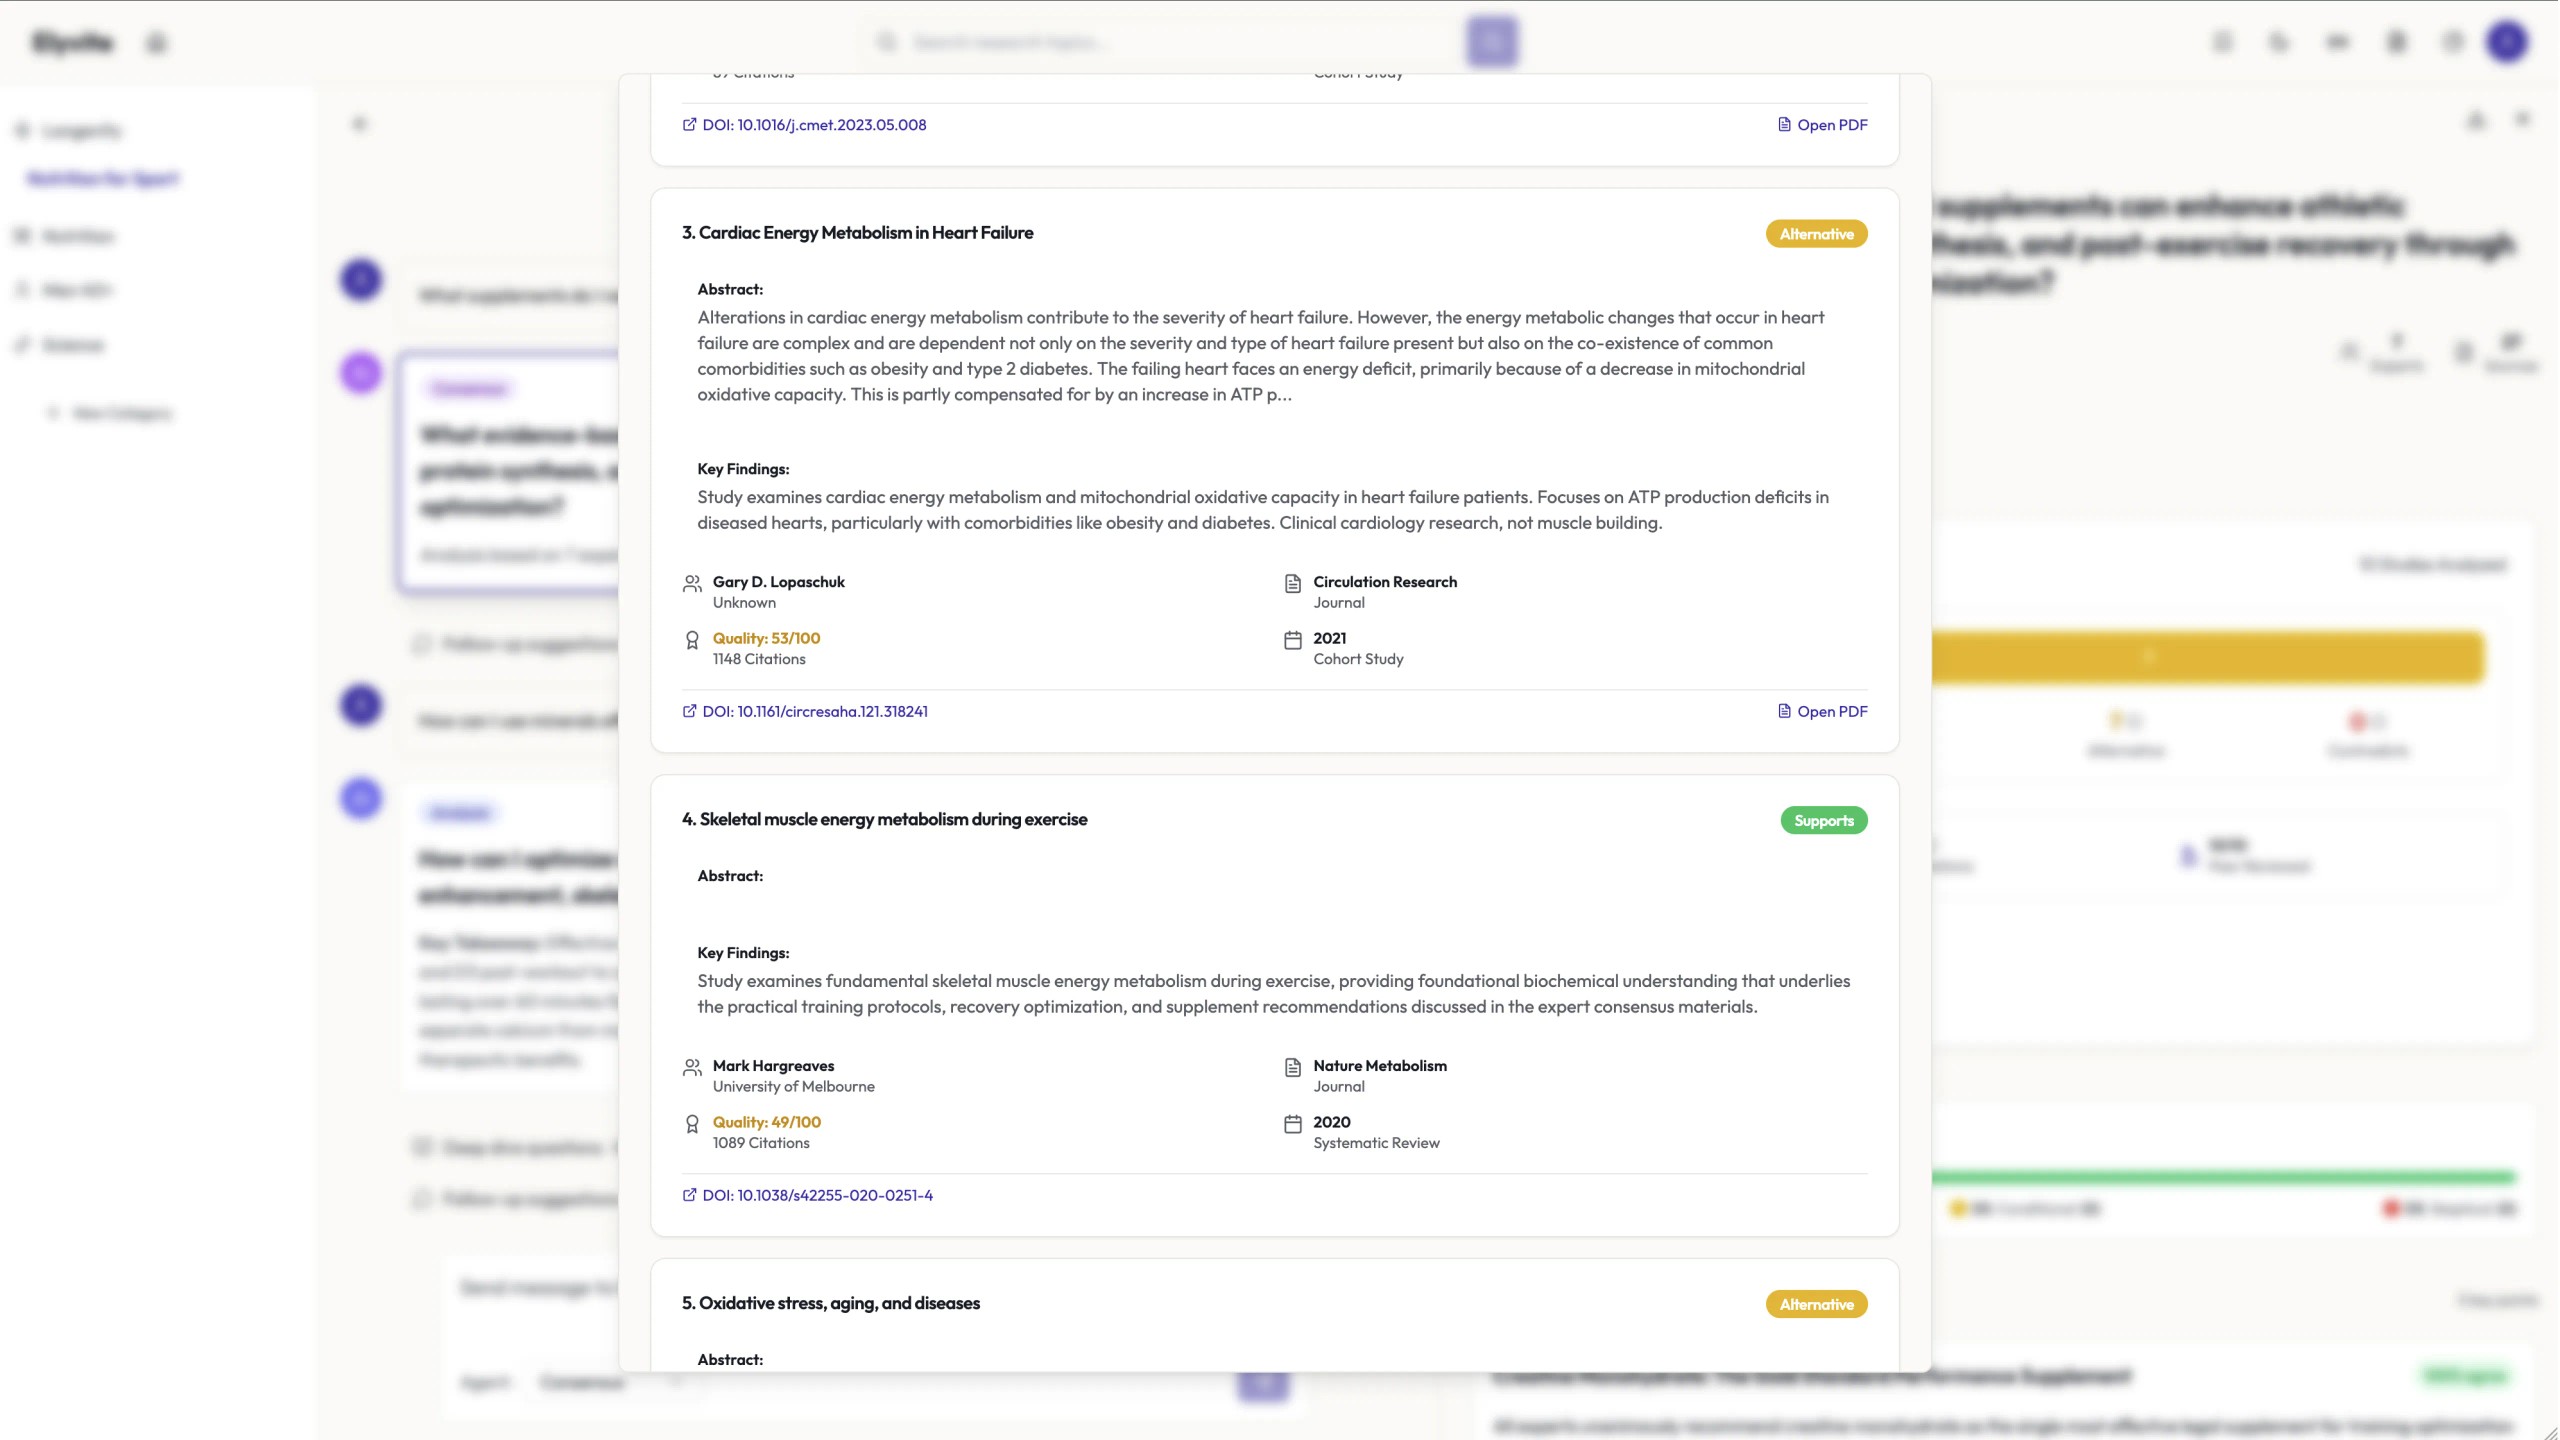Click the search field in the background top bar
The width and height of the screenshot is (2560, 1440).
click(x=1165, y=42)
